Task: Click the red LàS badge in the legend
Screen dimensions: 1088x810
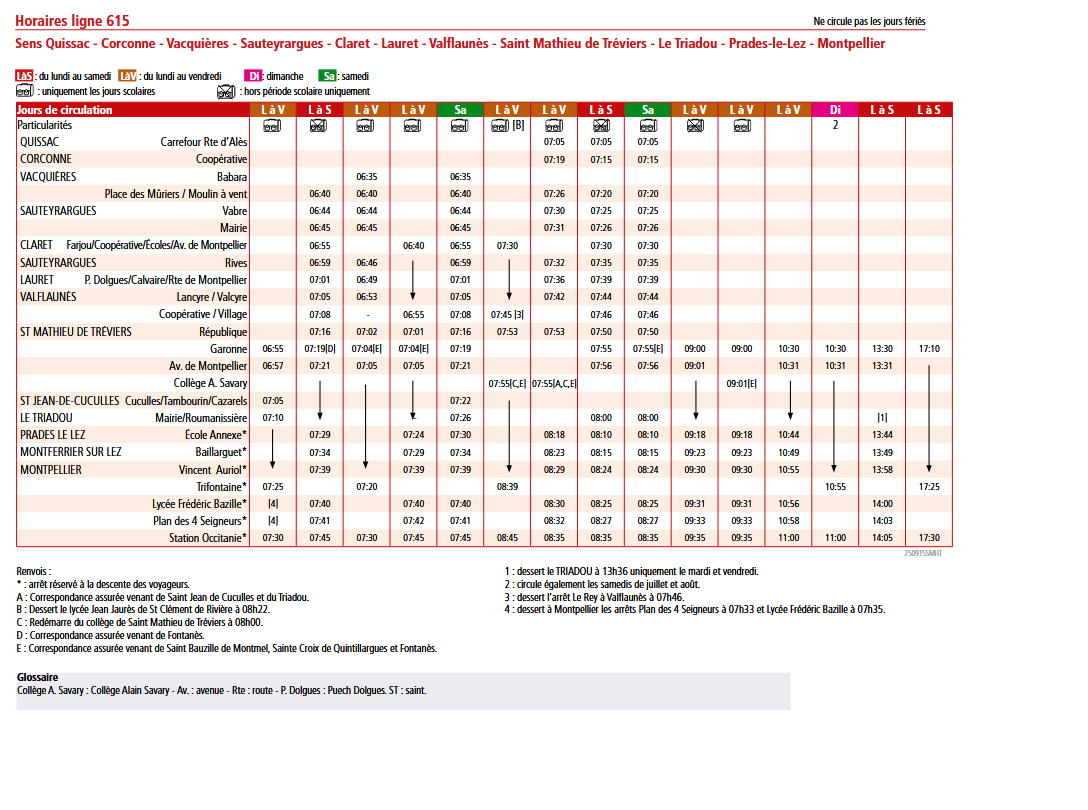Action: (25, 76)
